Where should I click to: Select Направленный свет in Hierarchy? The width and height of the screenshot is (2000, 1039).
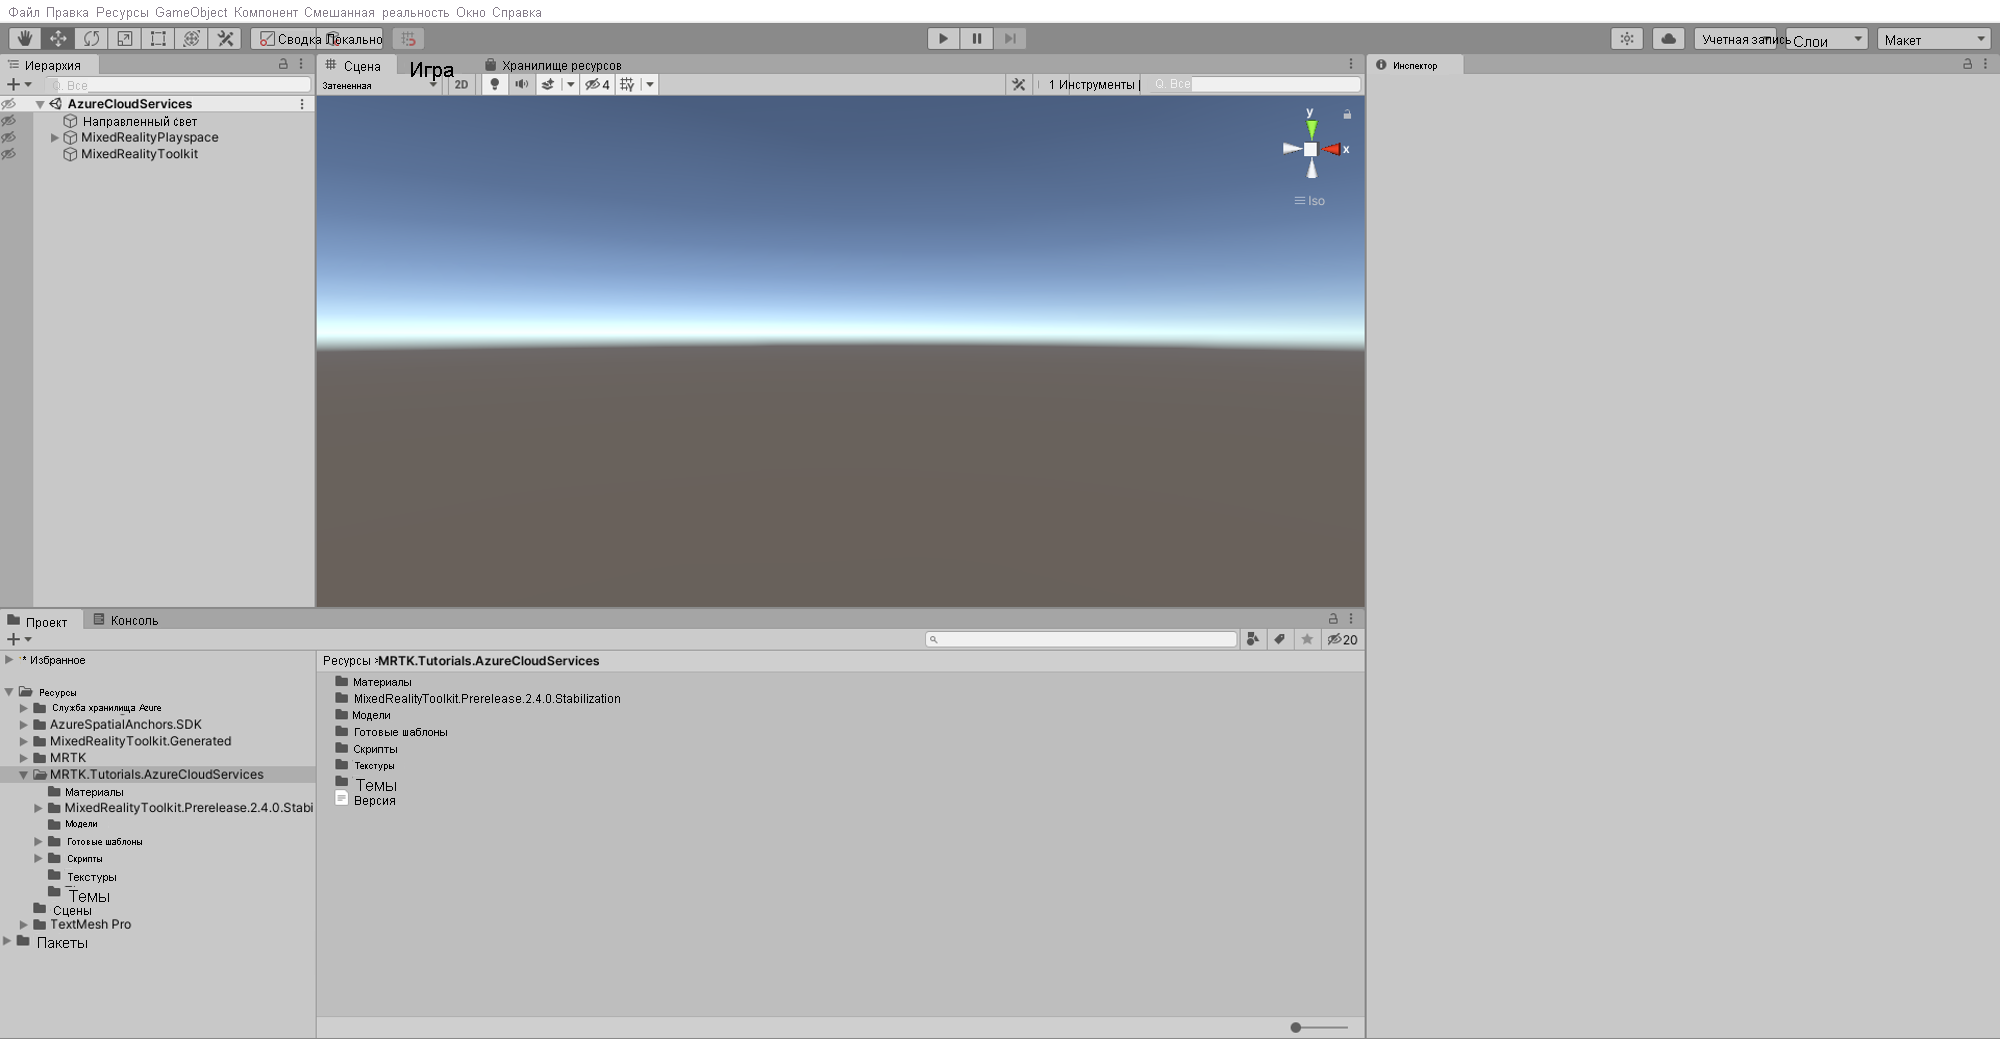pos(139,121)
